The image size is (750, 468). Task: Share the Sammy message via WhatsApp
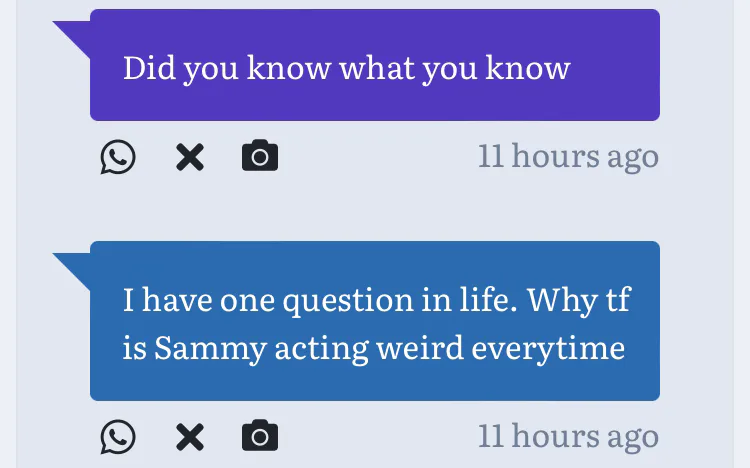118,436
